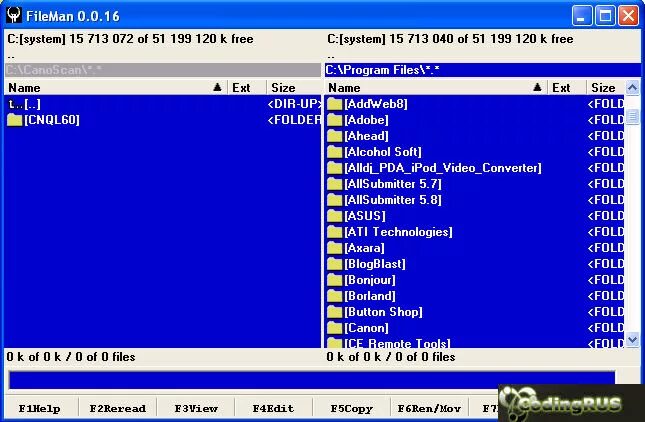Click the Borland folder icon

(x=334, y=296)
